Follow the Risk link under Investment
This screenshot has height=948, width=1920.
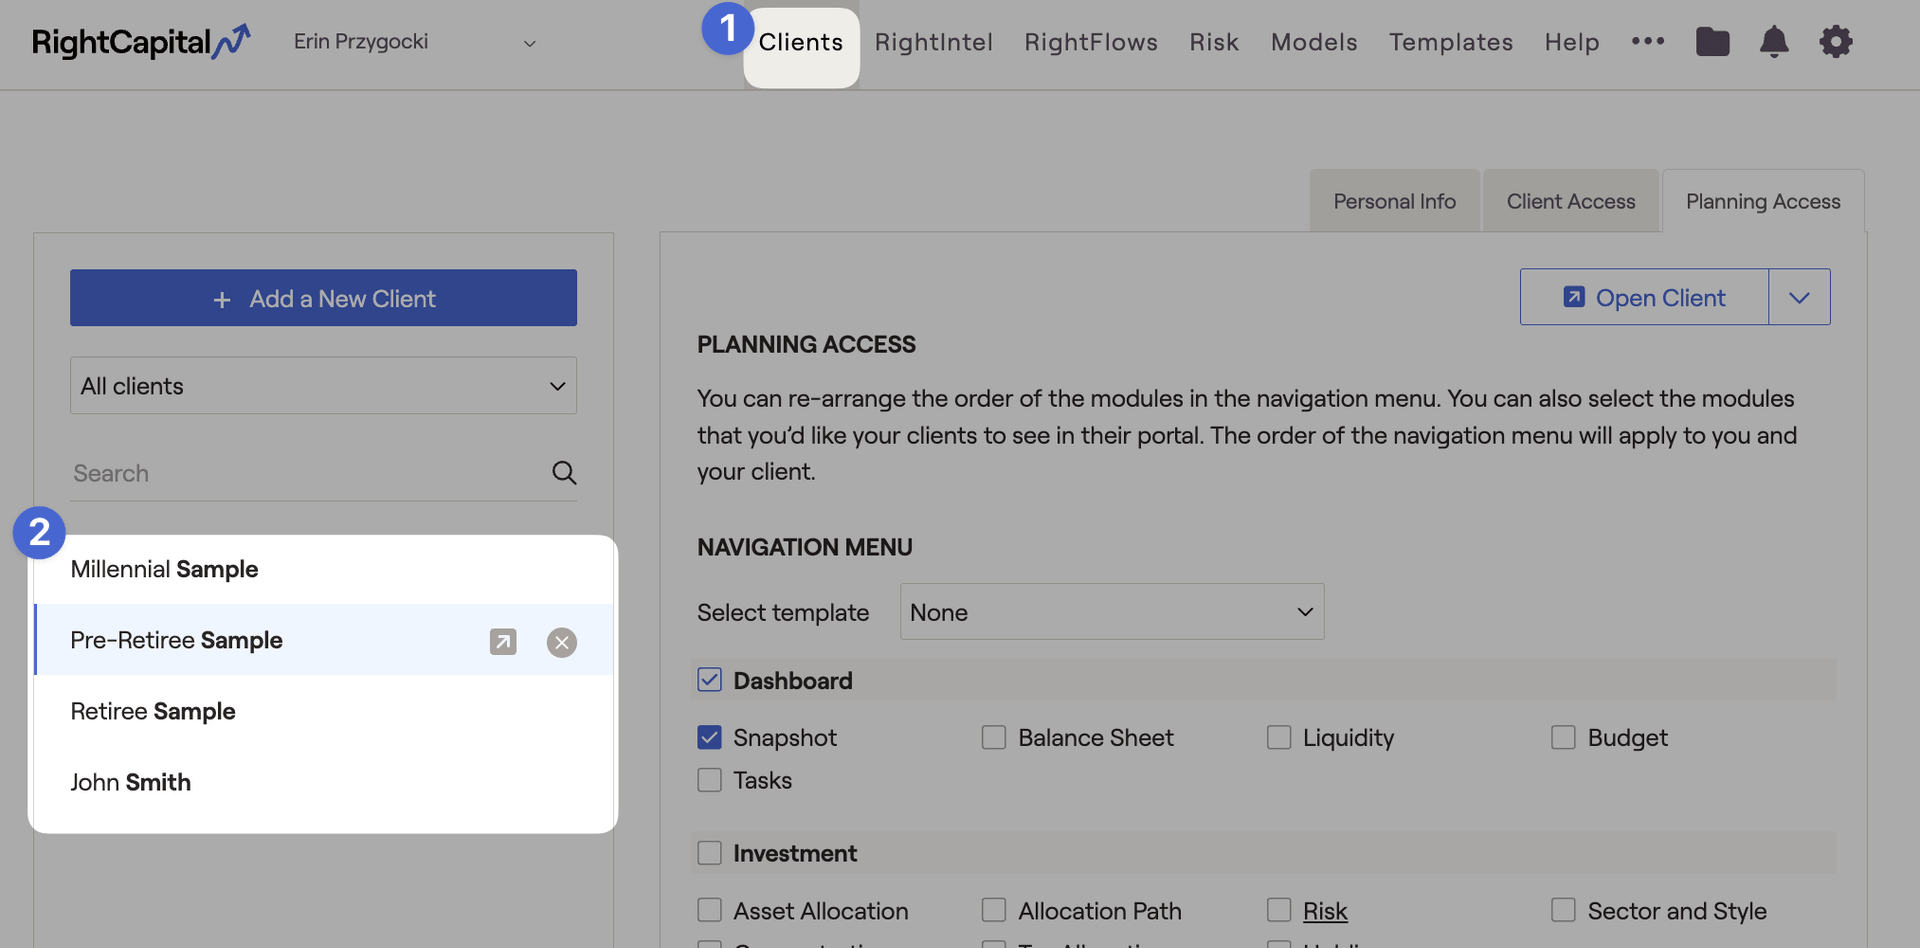coord(1325,911)
